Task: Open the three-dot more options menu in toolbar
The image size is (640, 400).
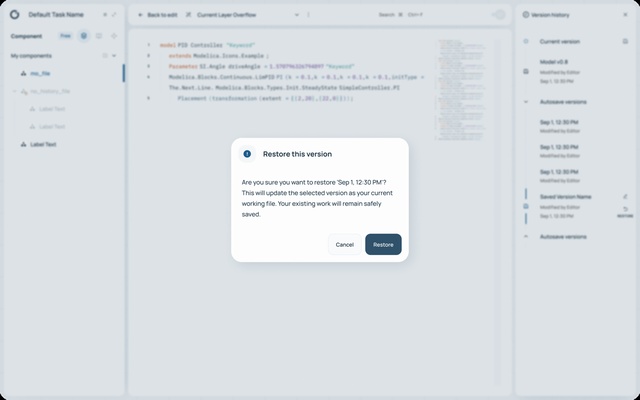Action: [x=308, y=15]
